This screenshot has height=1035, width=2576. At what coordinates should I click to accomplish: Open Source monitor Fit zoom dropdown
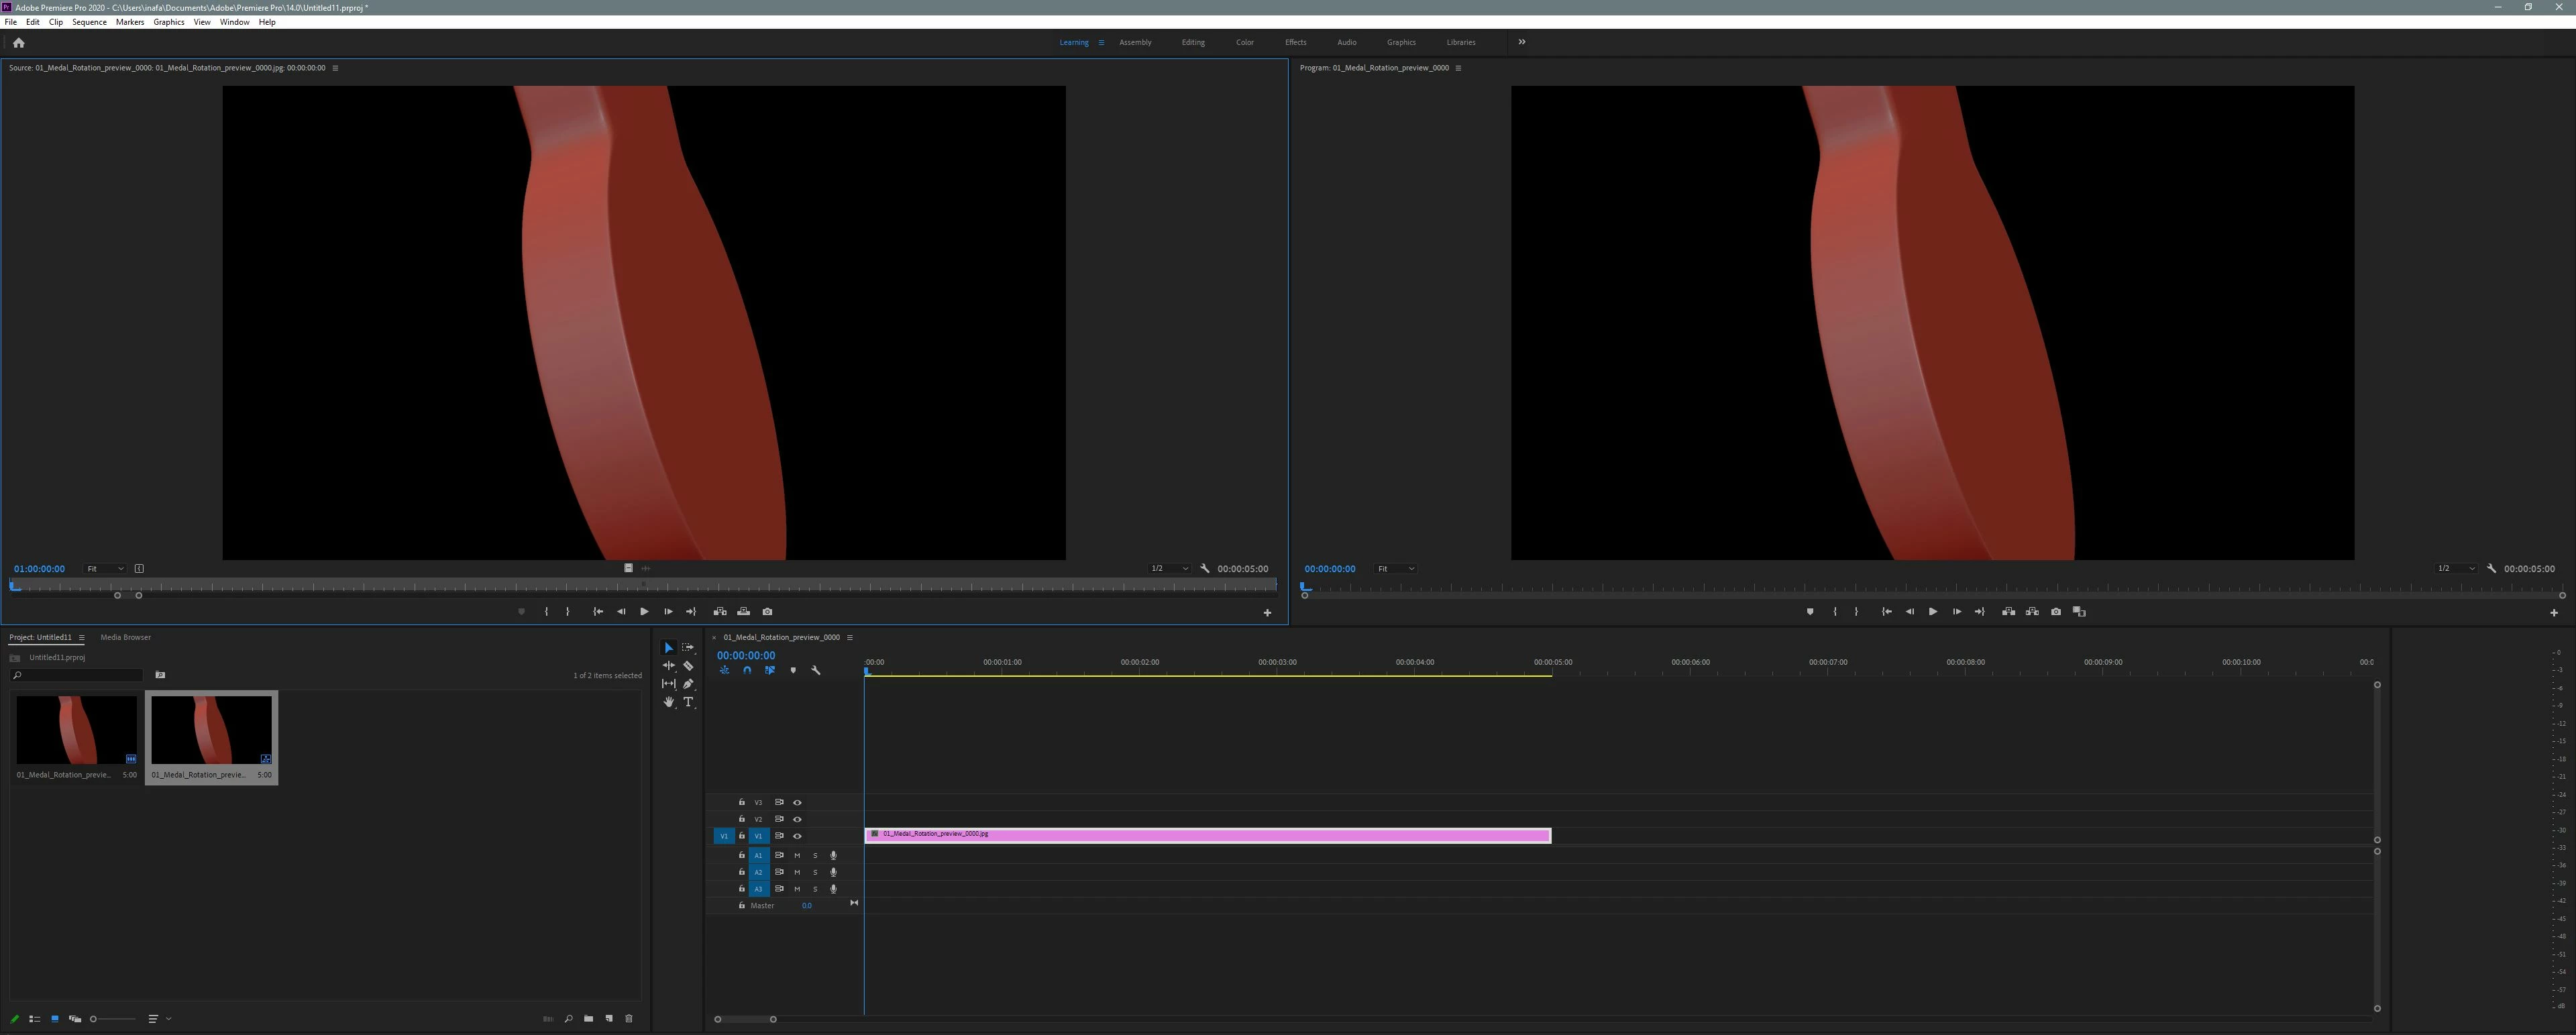104,569
